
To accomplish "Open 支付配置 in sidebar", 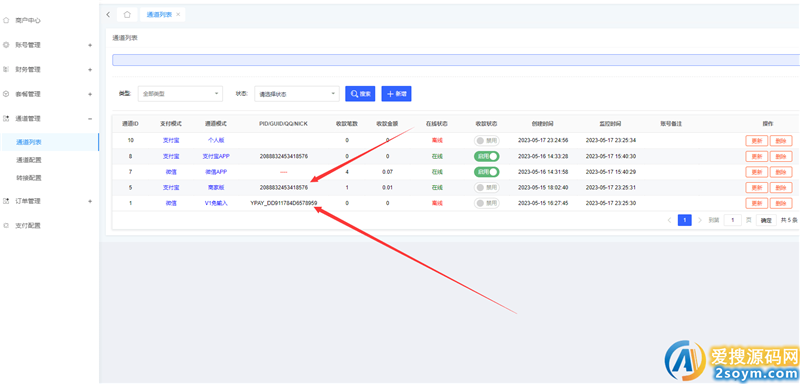I will tap(28, 225).
